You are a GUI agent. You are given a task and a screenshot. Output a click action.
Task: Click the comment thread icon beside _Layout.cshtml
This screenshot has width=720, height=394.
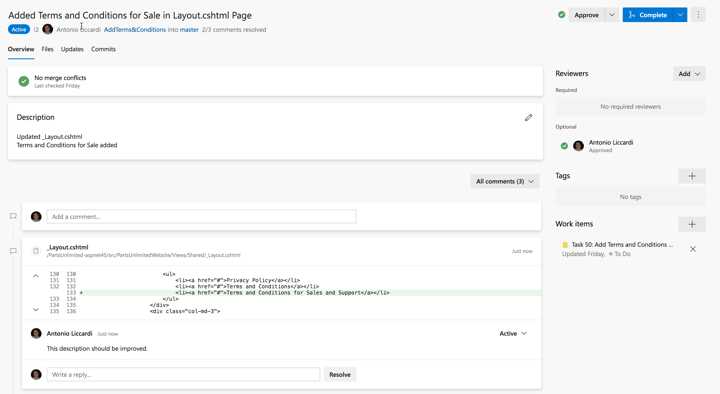13,251
